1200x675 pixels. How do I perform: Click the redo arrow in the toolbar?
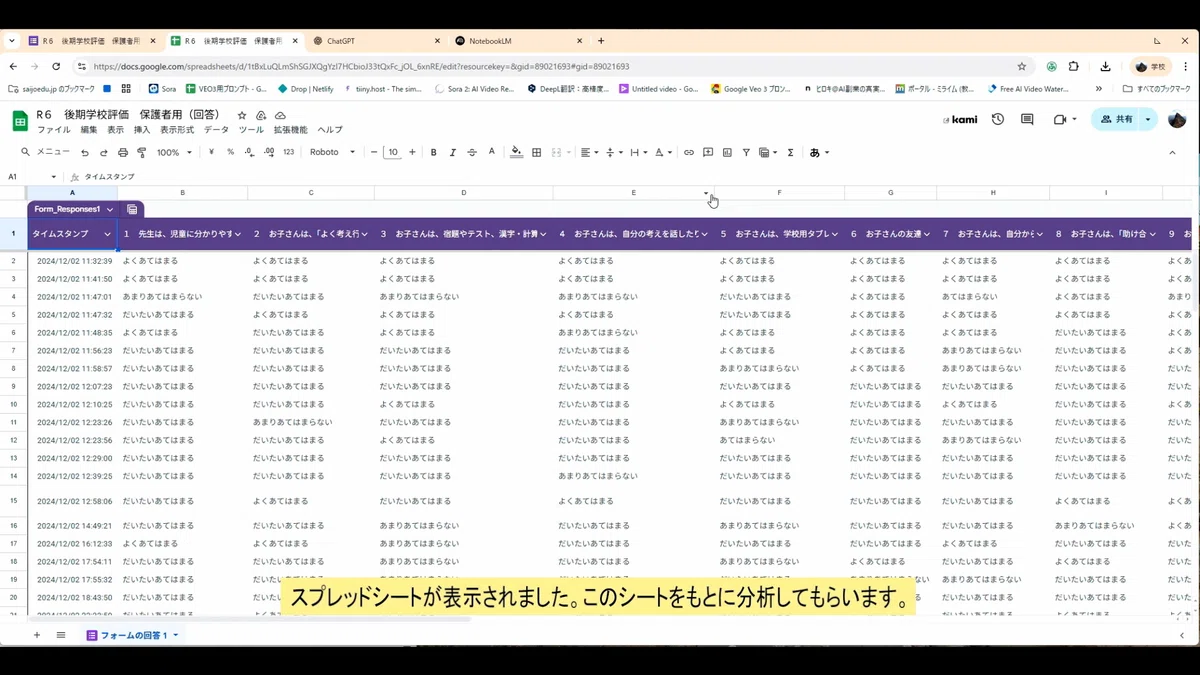[x=104, y=153]
